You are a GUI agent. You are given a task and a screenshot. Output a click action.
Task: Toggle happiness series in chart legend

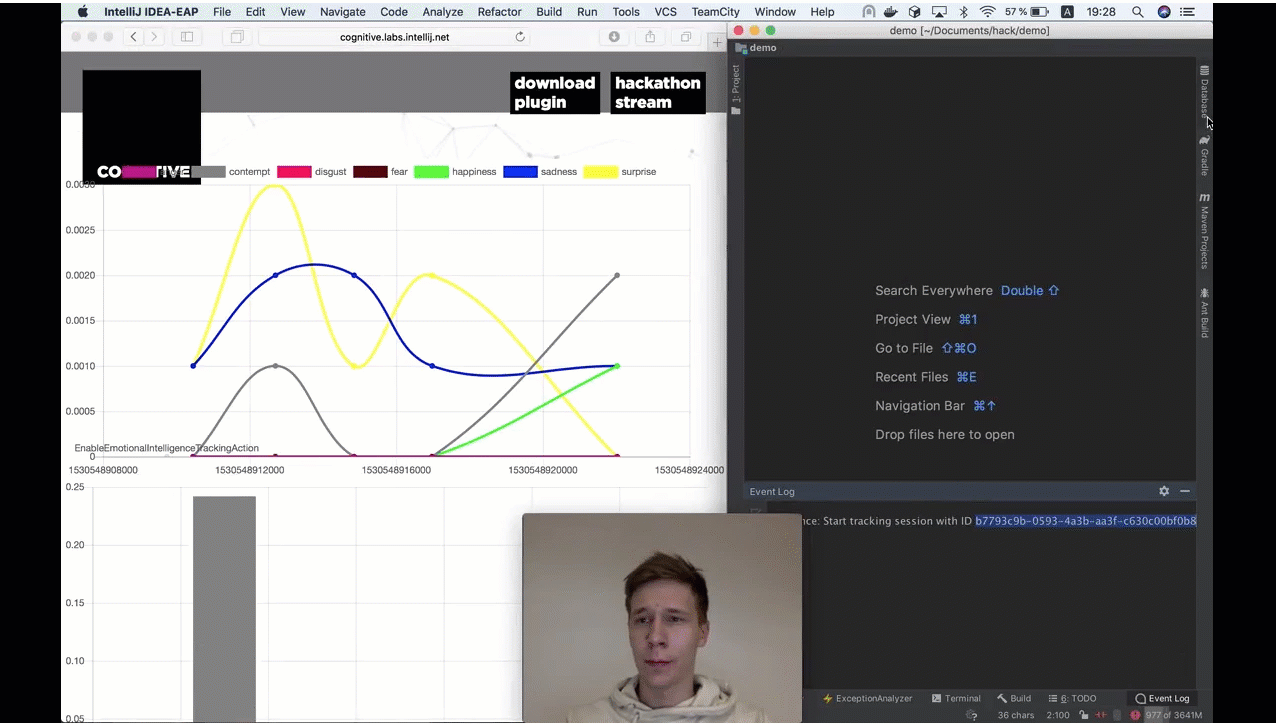pos(456,172)
